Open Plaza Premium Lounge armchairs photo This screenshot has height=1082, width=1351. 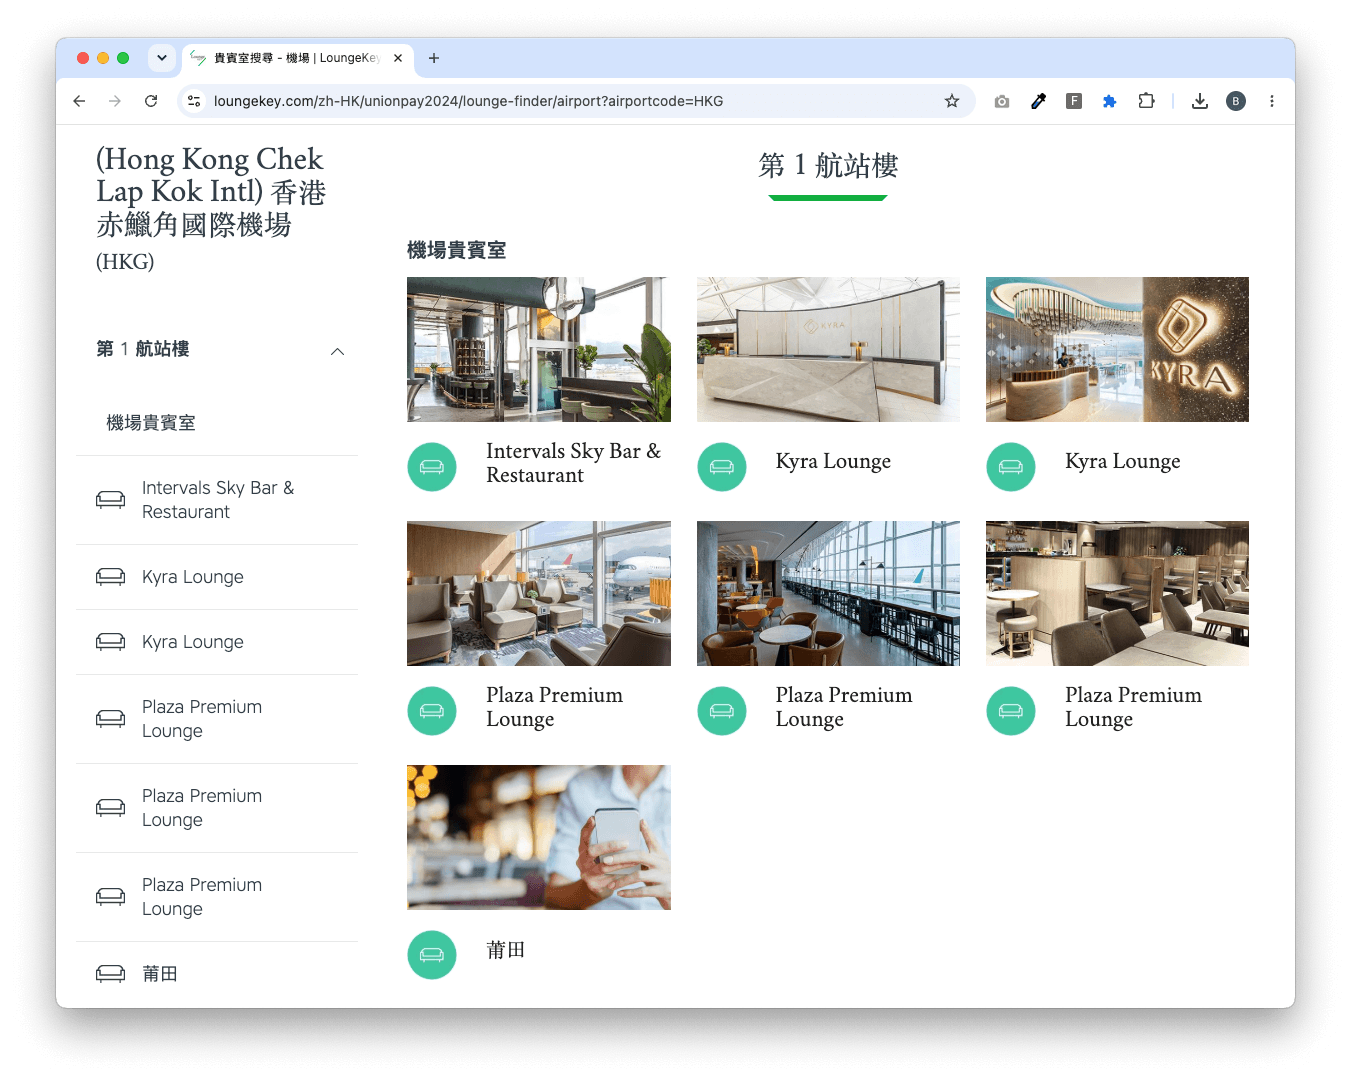[x=539, y=593]
